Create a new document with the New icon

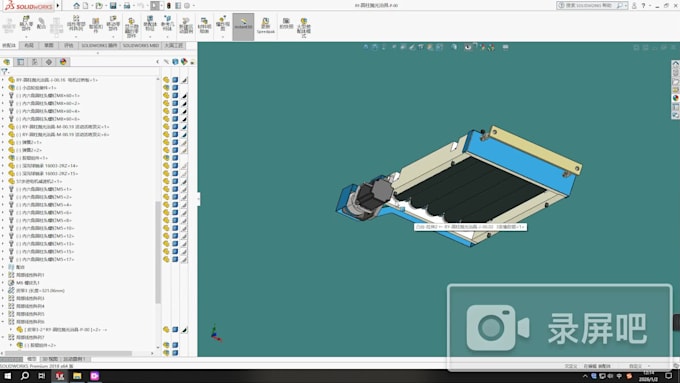coord(85,6)
